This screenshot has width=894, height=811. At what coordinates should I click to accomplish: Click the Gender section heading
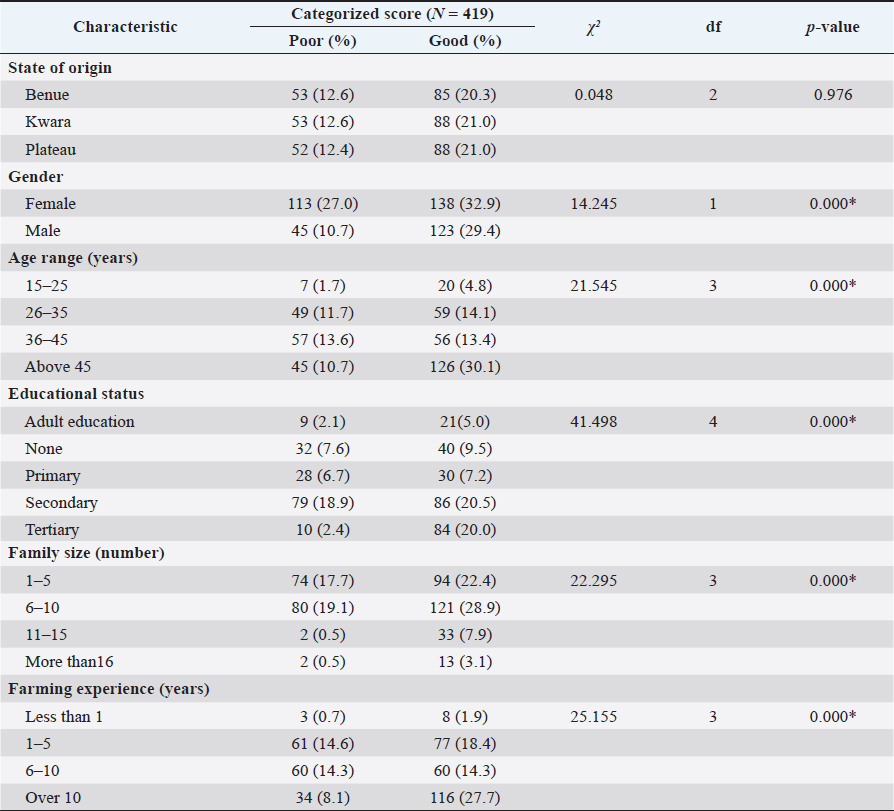click(36, 176)
